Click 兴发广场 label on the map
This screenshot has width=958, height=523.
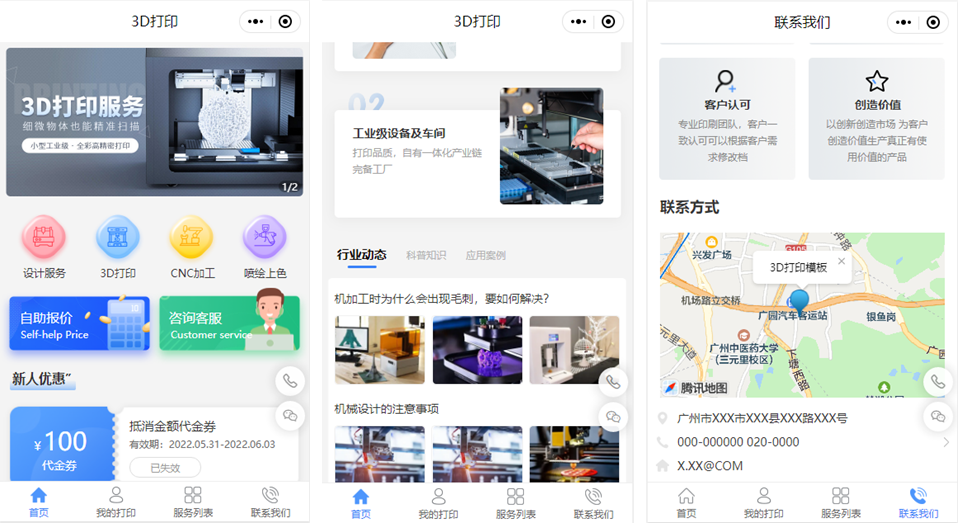[x=711, y=254]
